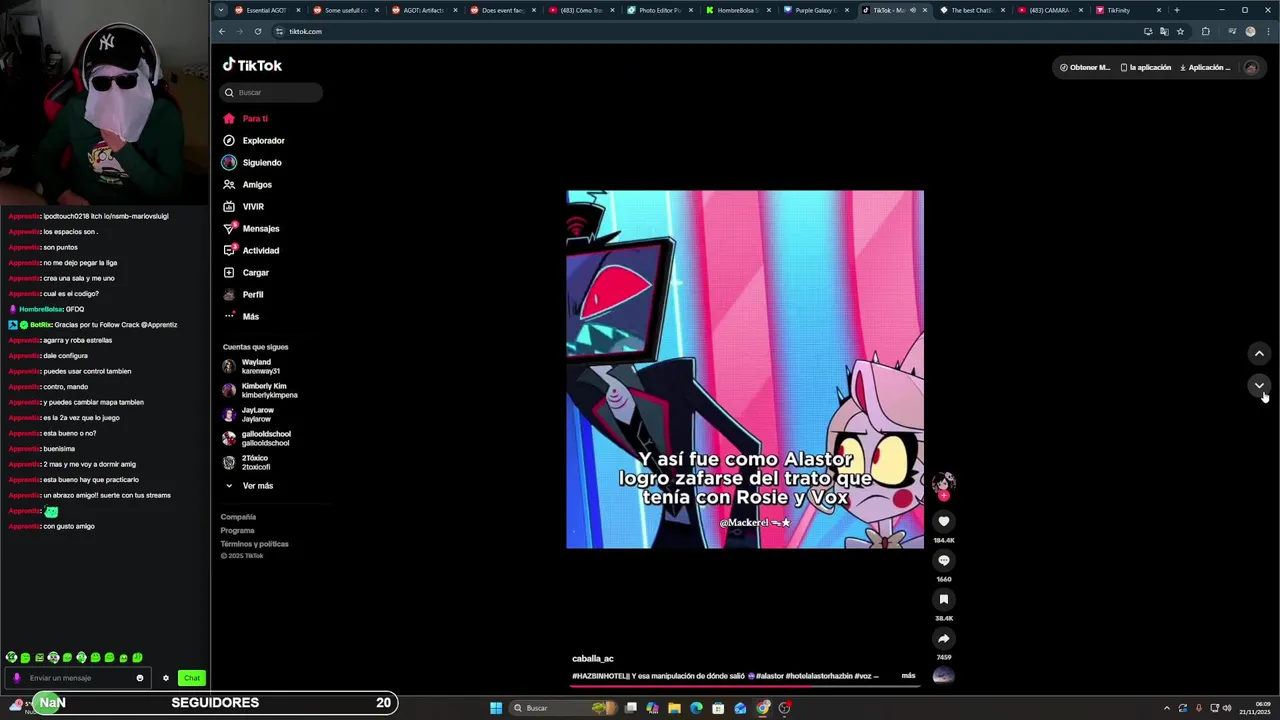Go back in browser history
The image size is (1280, 720).
pos(222,31)
